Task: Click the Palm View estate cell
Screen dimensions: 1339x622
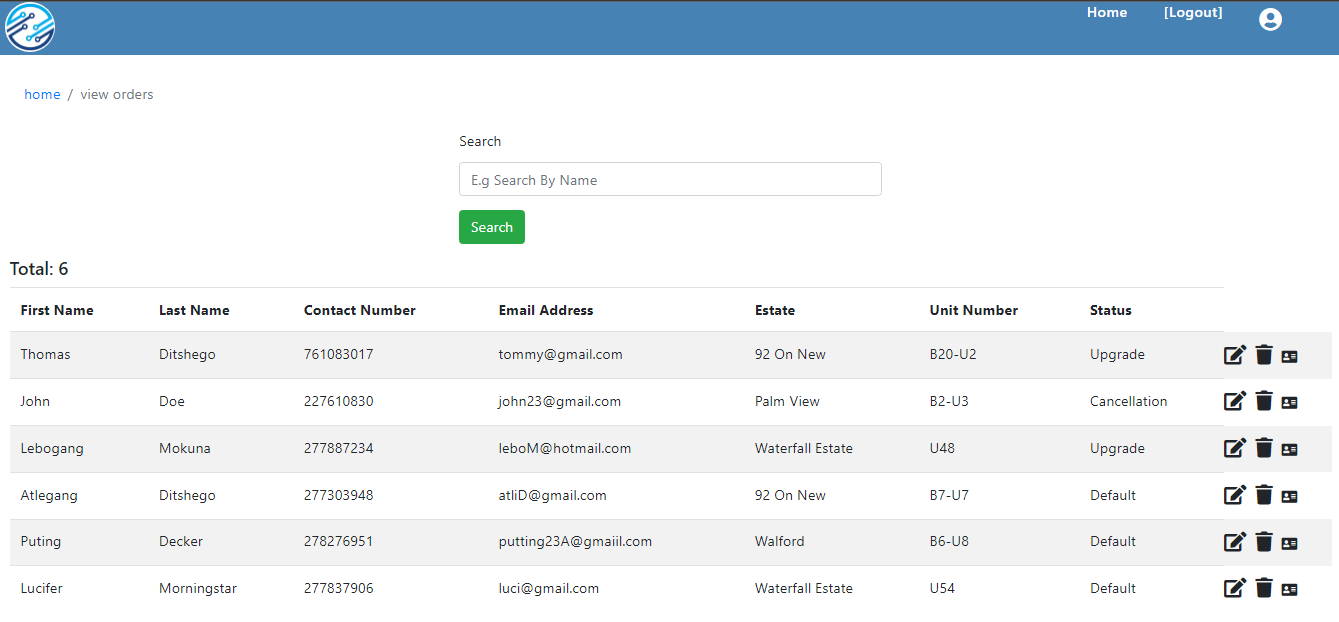Action: pyautogui.click(x=787, y=401)
